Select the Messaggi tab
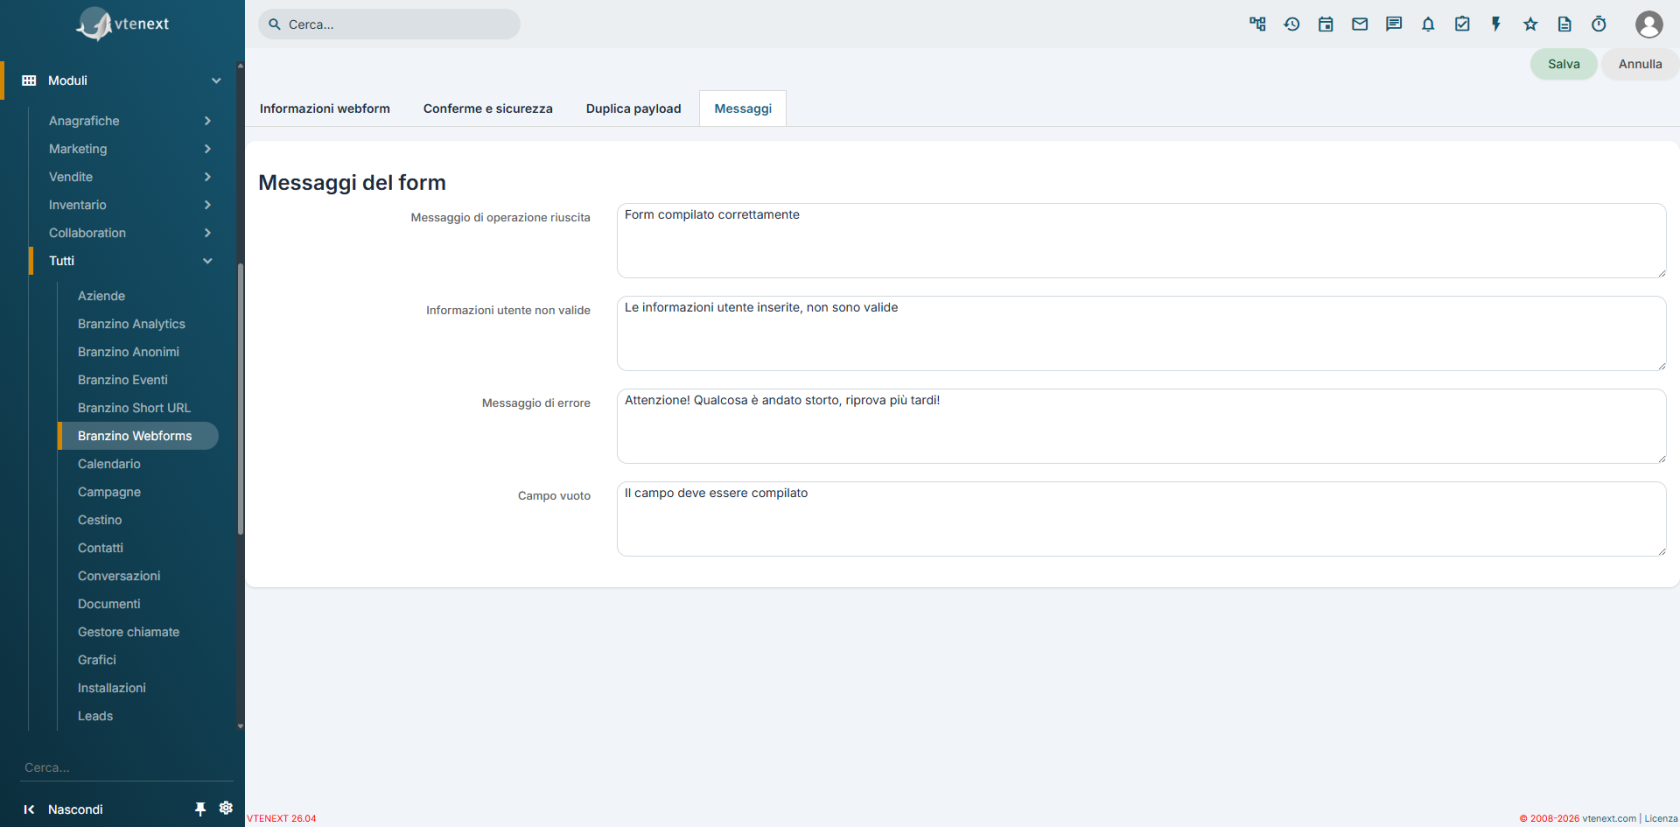This screenshot has width=1680, height=827. click(743, 109)
